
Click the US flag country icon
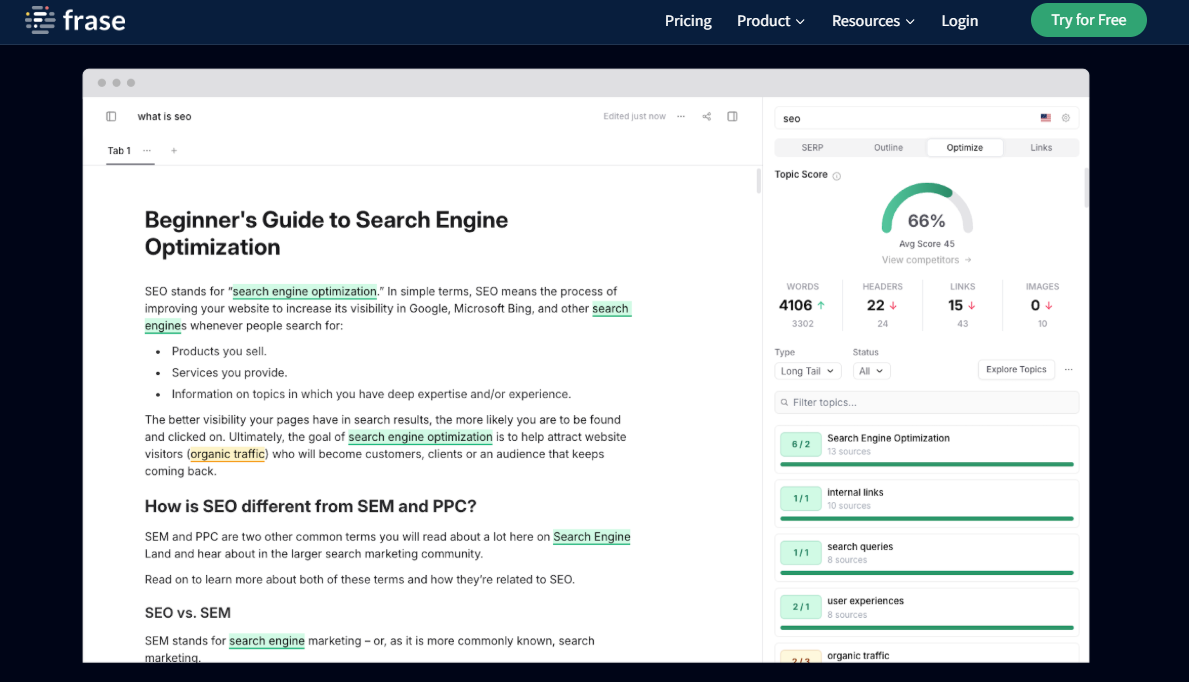point(1046,118)
